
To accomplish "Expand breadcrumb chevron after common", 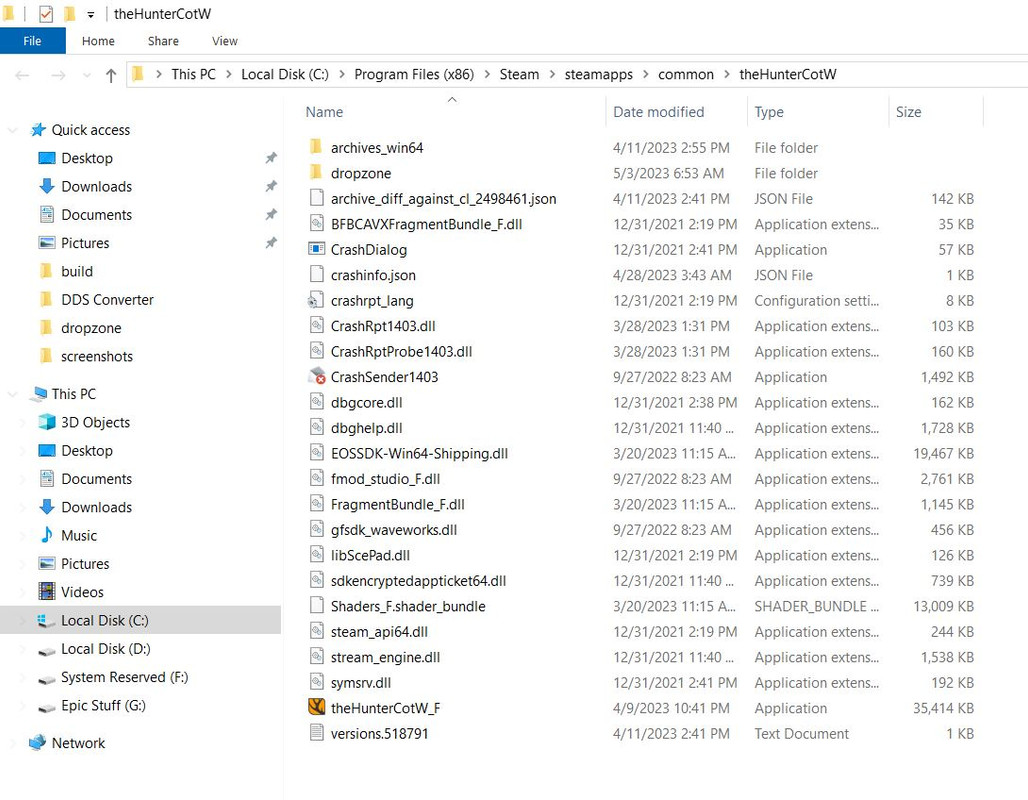I will coord(726,75).
